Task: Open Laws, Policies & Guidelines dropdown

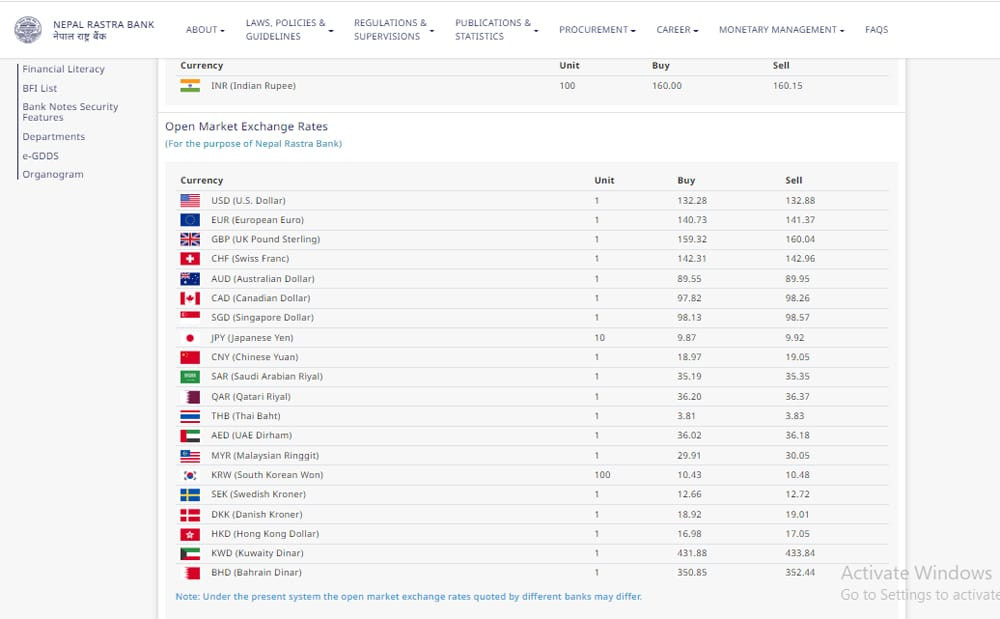Action: (x=290, y=30)
